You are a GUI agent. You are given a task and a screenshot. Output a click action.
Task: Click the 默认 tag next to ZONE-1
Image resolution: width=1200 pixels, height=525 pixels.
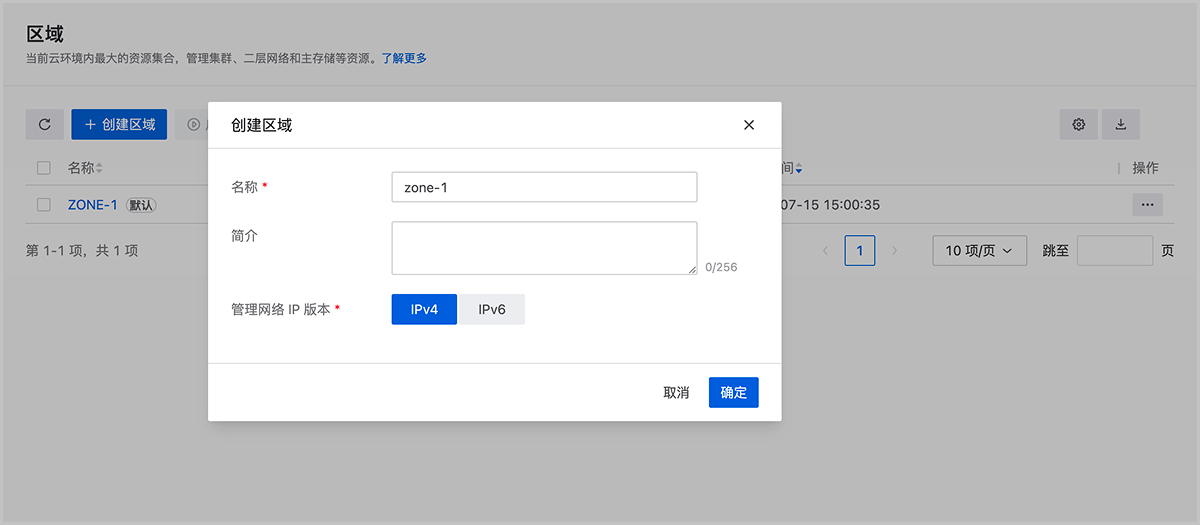coord(141,205)
